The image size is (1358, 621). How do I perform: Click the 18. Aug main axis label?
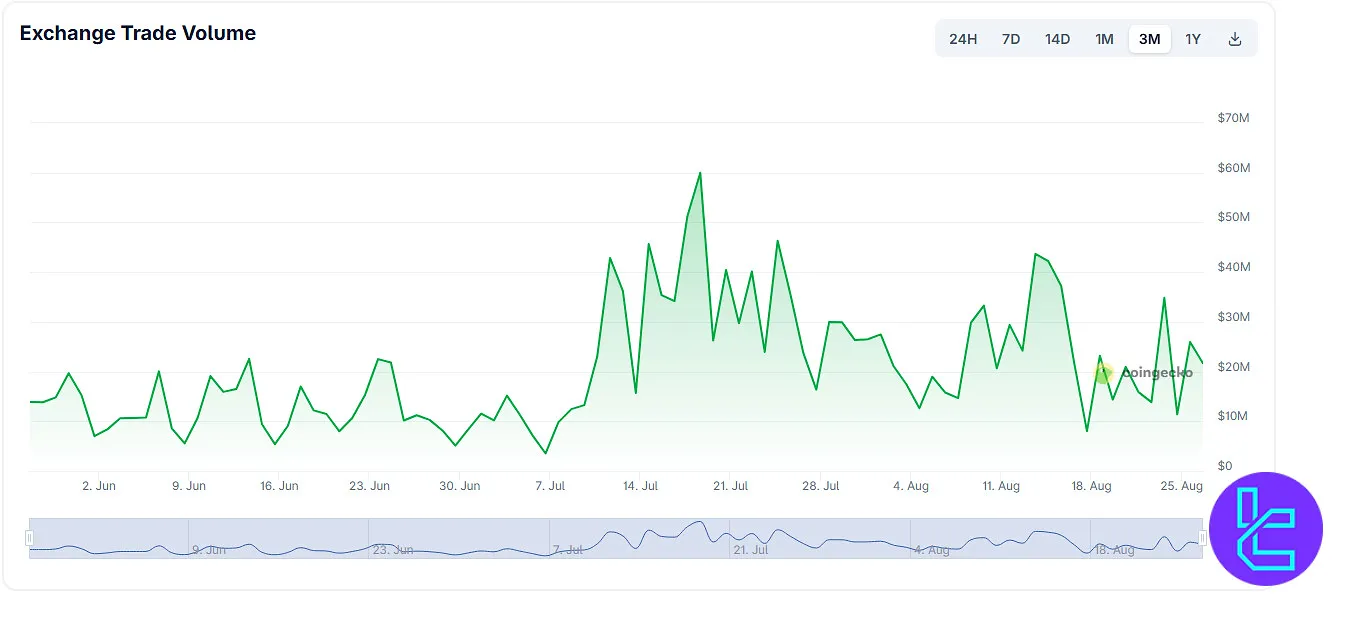1091,486
